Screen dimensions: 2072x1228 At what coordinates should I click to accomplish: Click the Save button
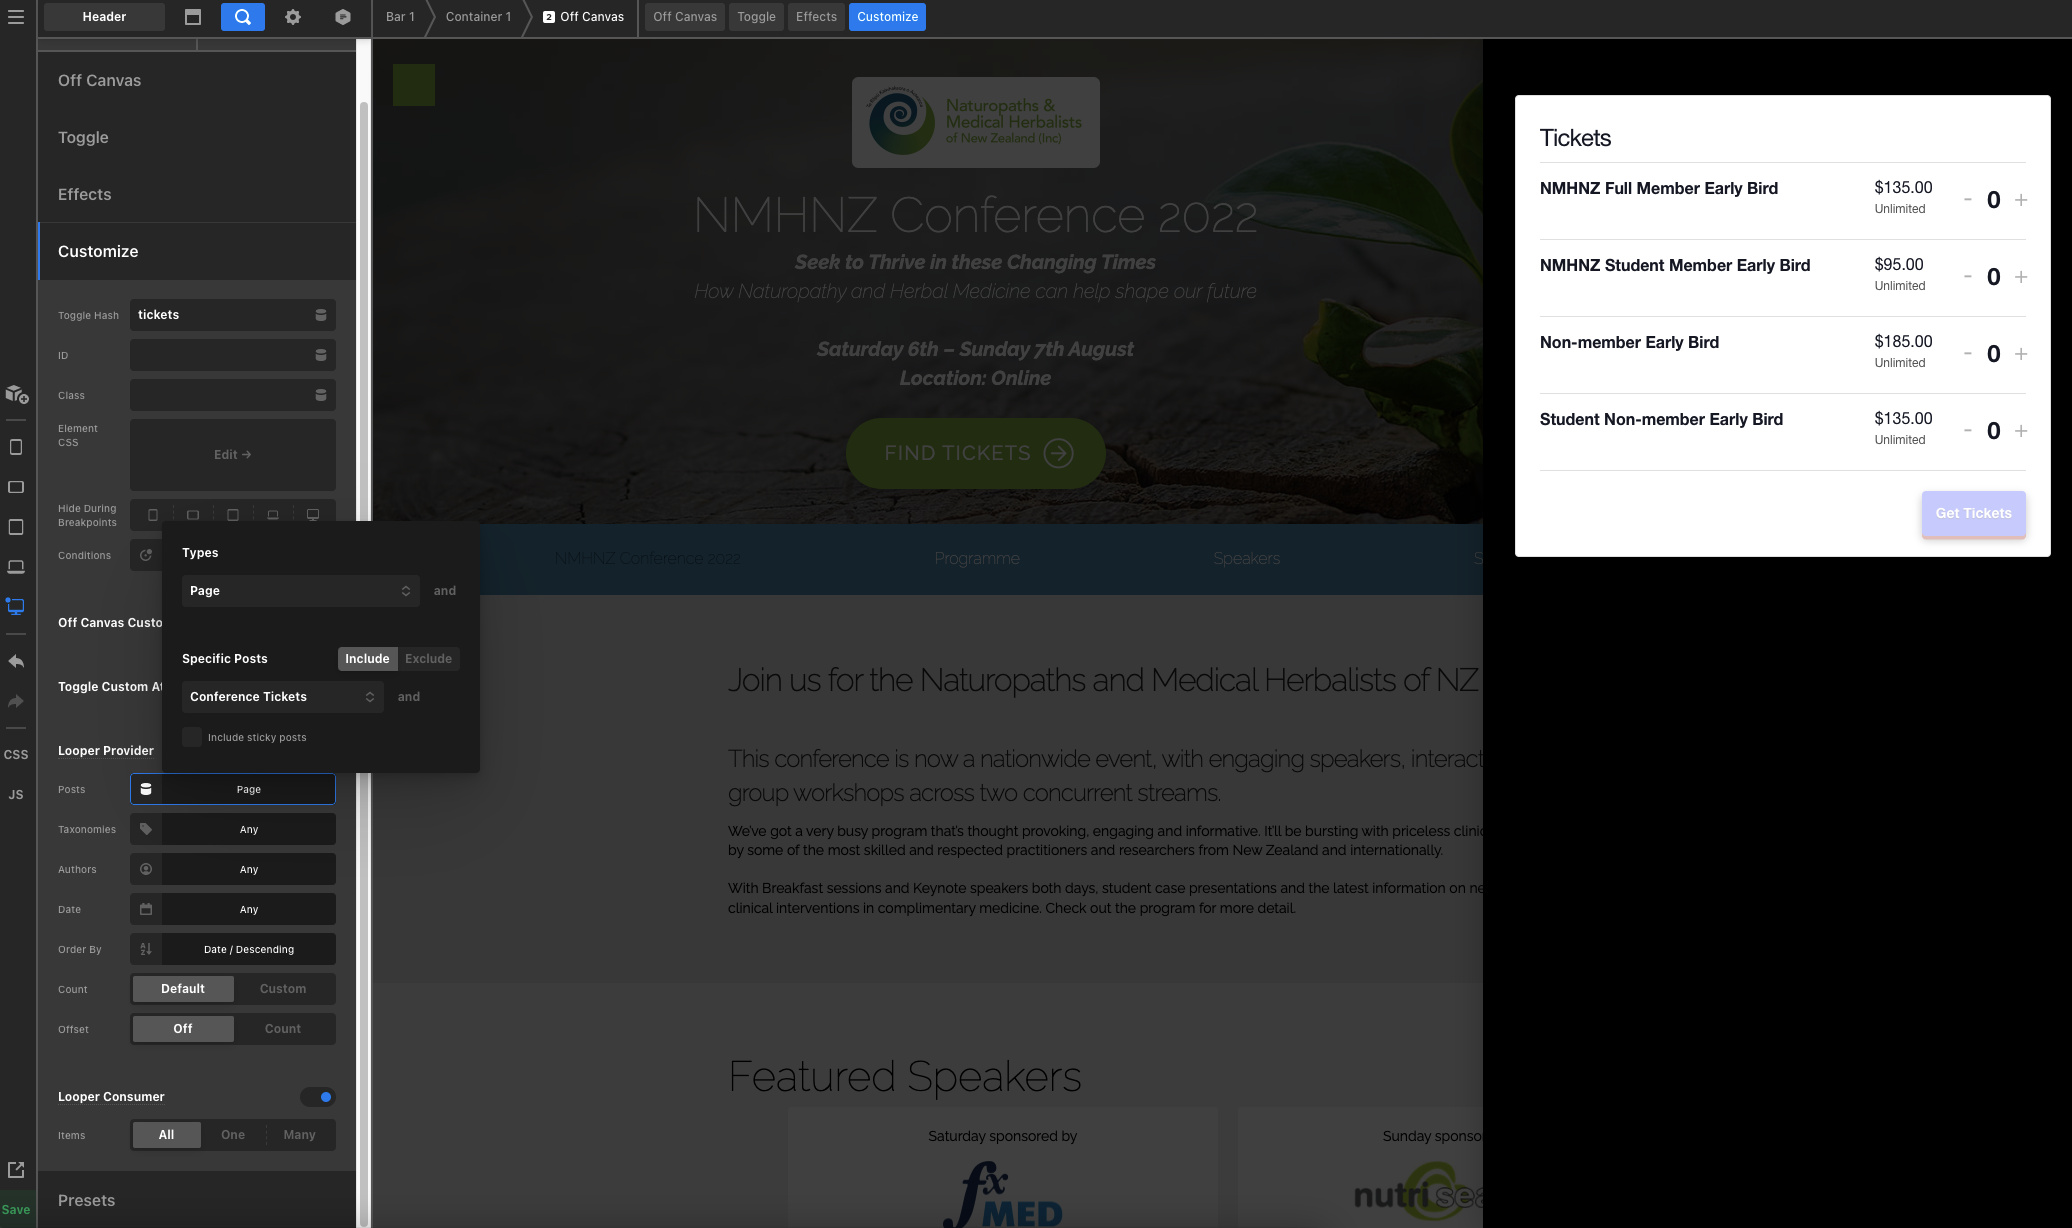[x=16, y=1209]
